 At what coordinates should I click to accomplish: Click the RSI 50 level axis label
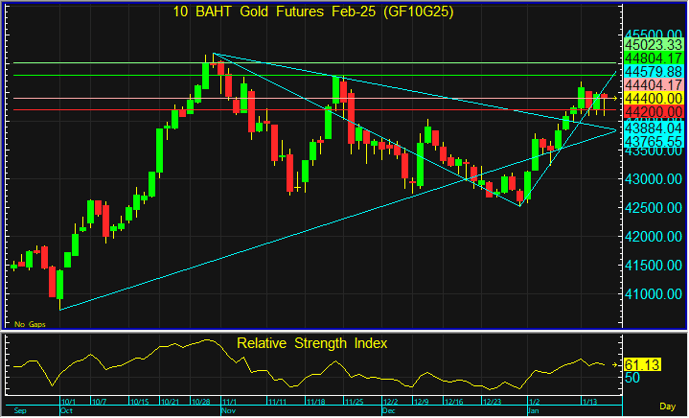click(632, 378)
